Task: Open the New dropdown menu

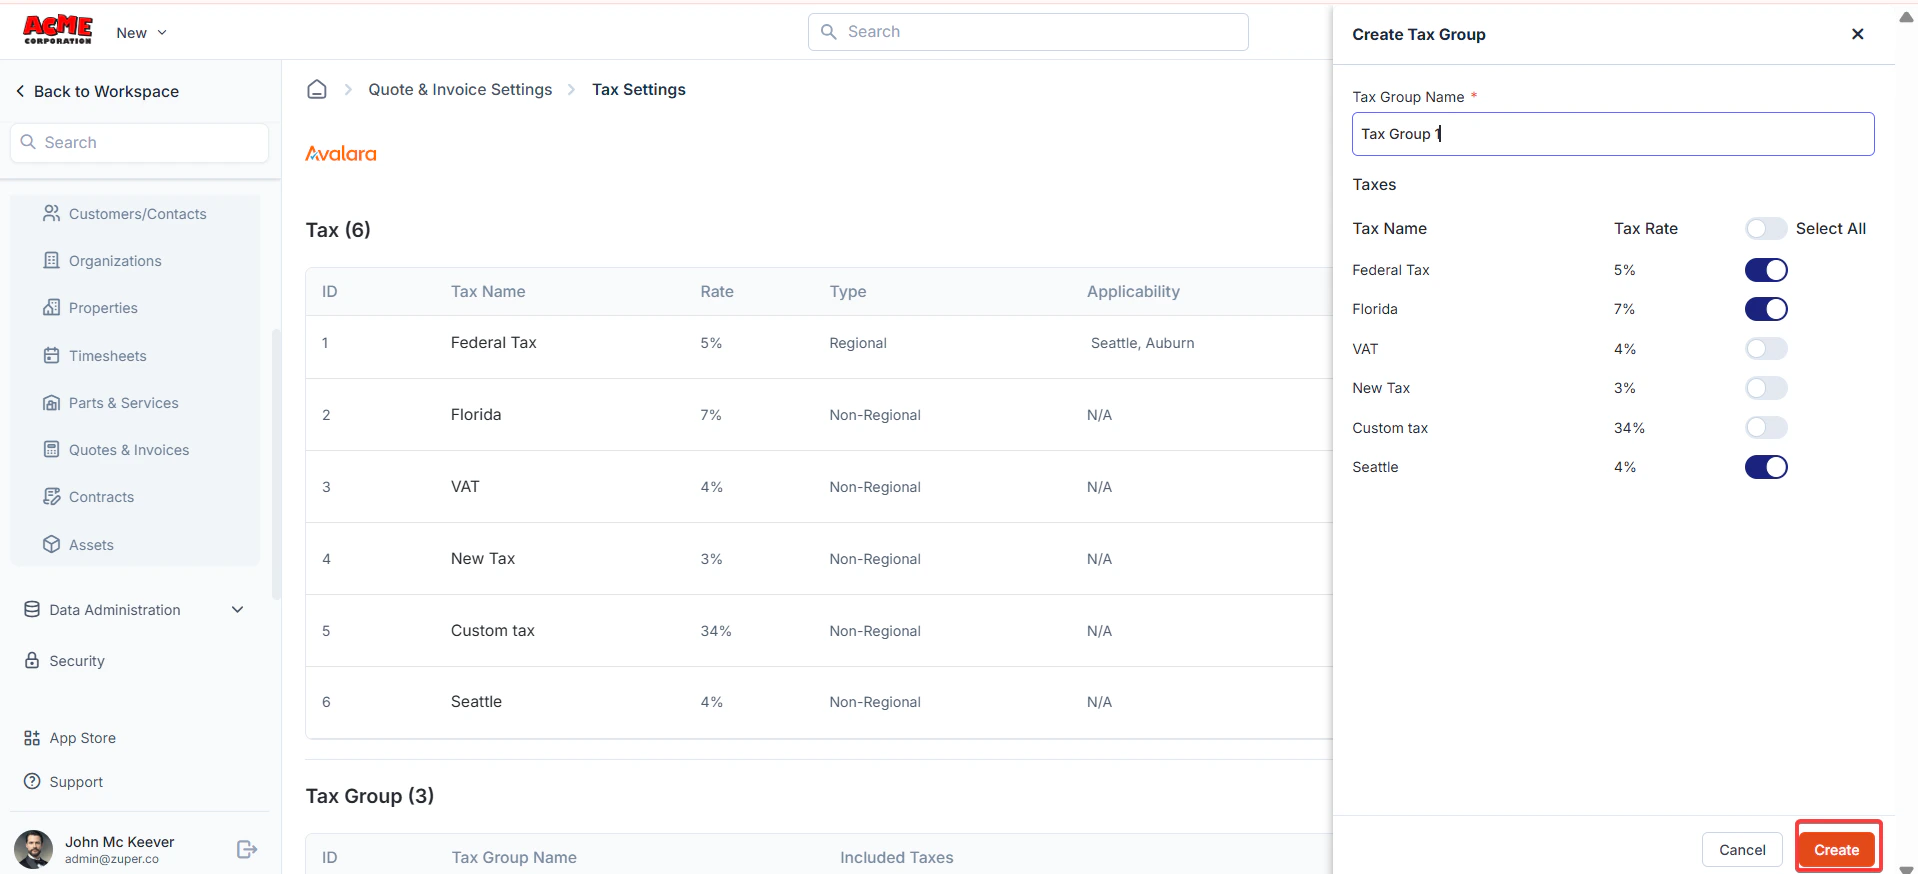Action: tap(141, 33)
